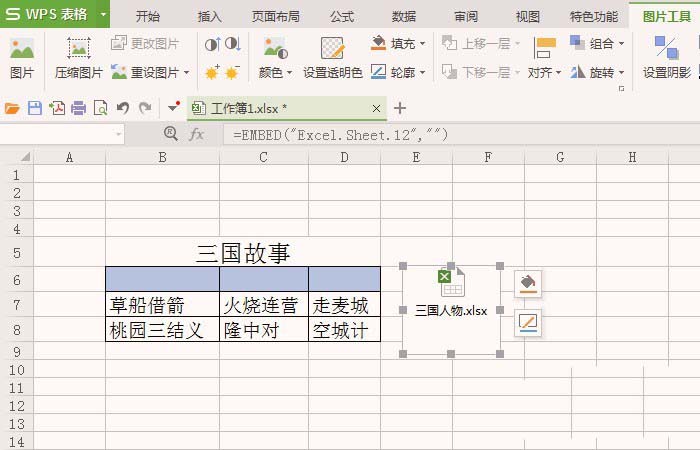
Task: Switch to the 开始 tab
Action: coord(148,17)
